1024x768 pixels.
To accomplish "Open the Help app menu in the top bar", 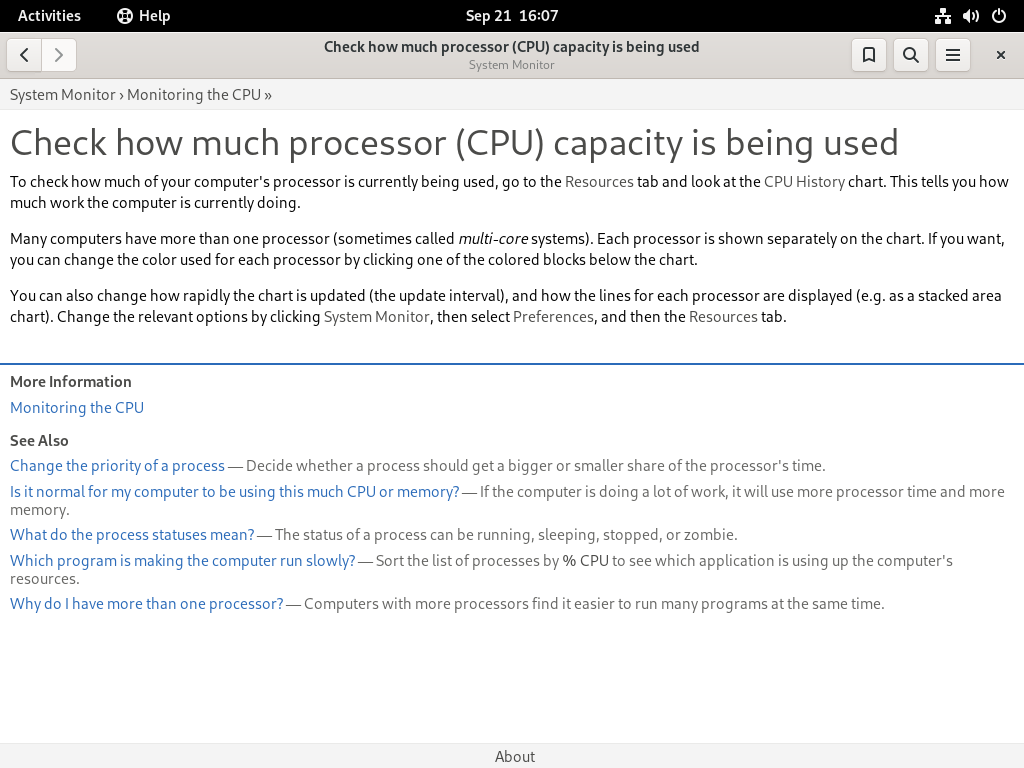I will coord(144,16).
